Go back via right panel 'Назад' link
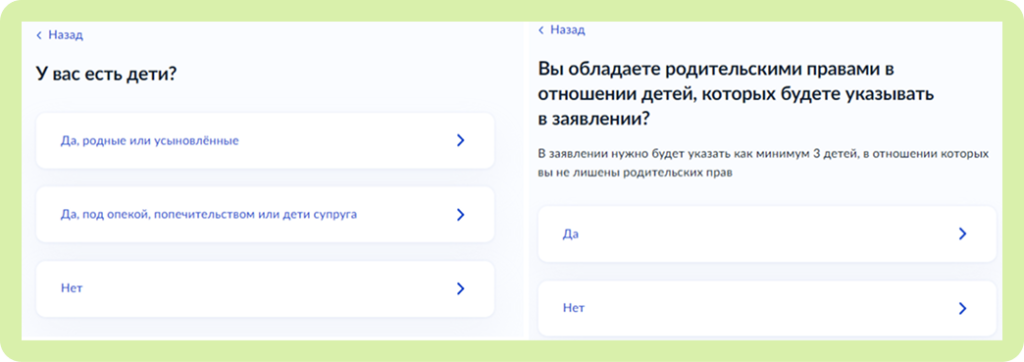 click(x=562, y=30)
